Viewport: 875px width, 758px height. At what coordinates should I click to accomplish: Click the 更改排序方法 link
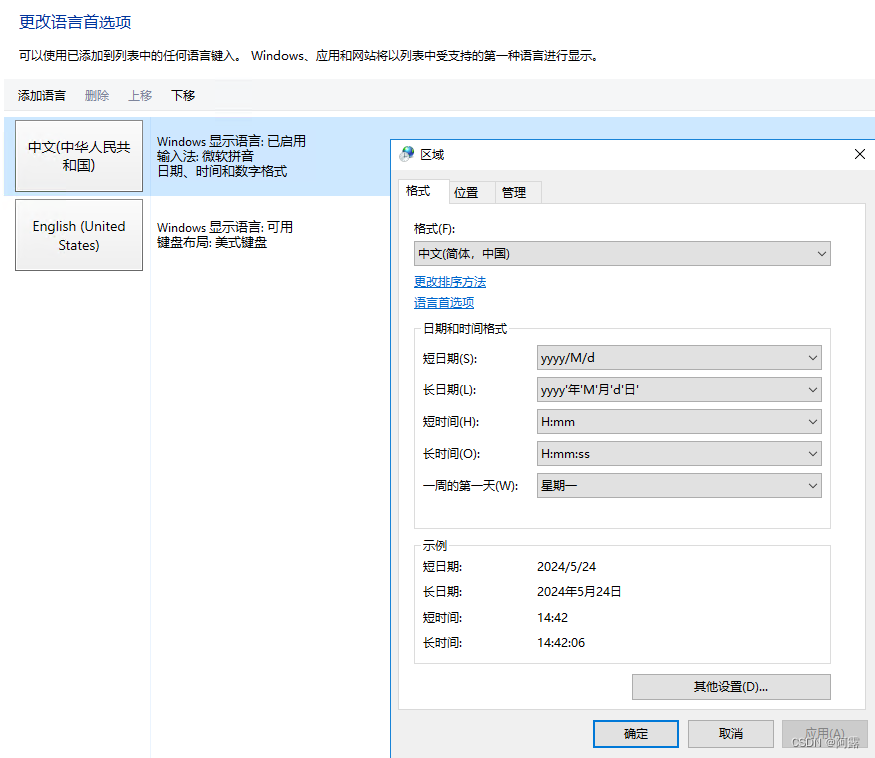(x=450, y=281)
